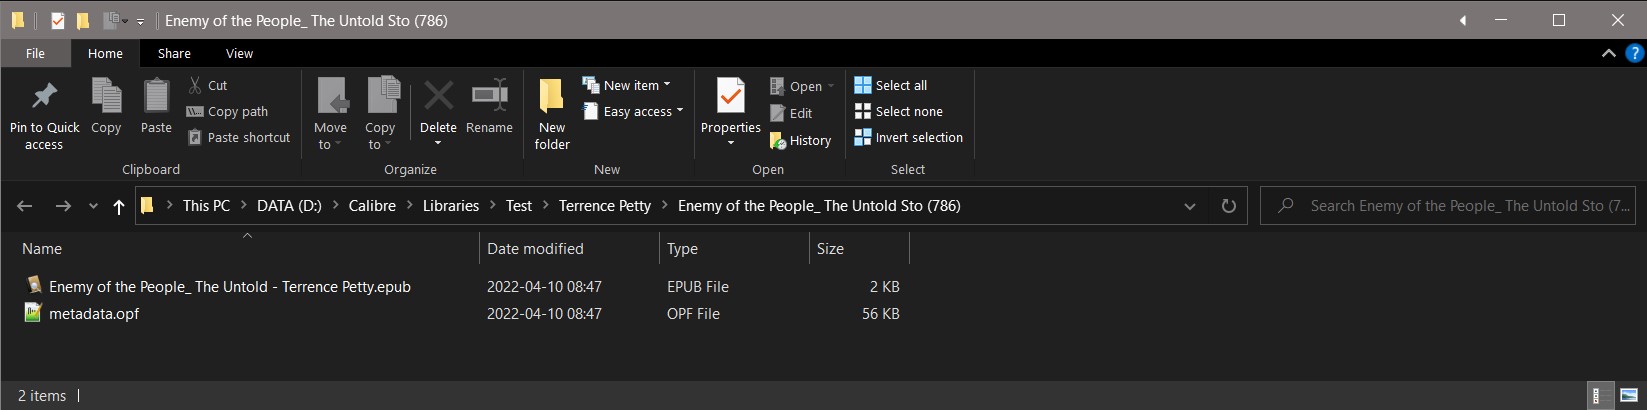Navigate up one folder level
The image size is (1647, 410).
(119, 206)
